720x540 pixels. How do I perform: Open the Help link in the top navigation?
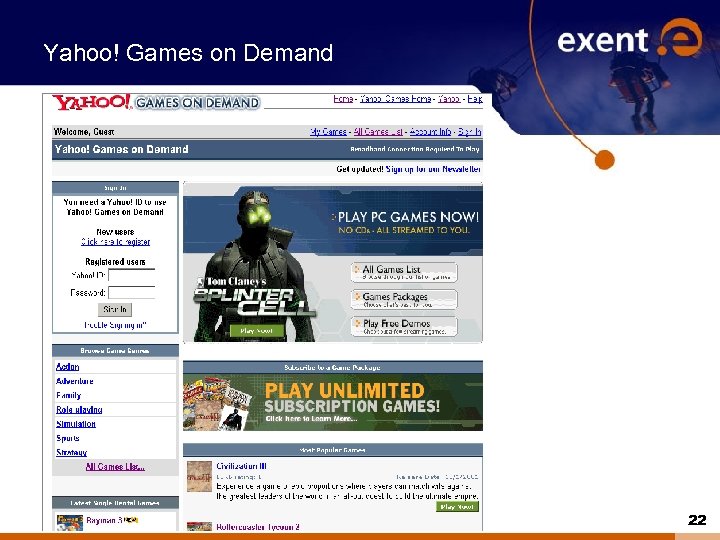[475, 99]
